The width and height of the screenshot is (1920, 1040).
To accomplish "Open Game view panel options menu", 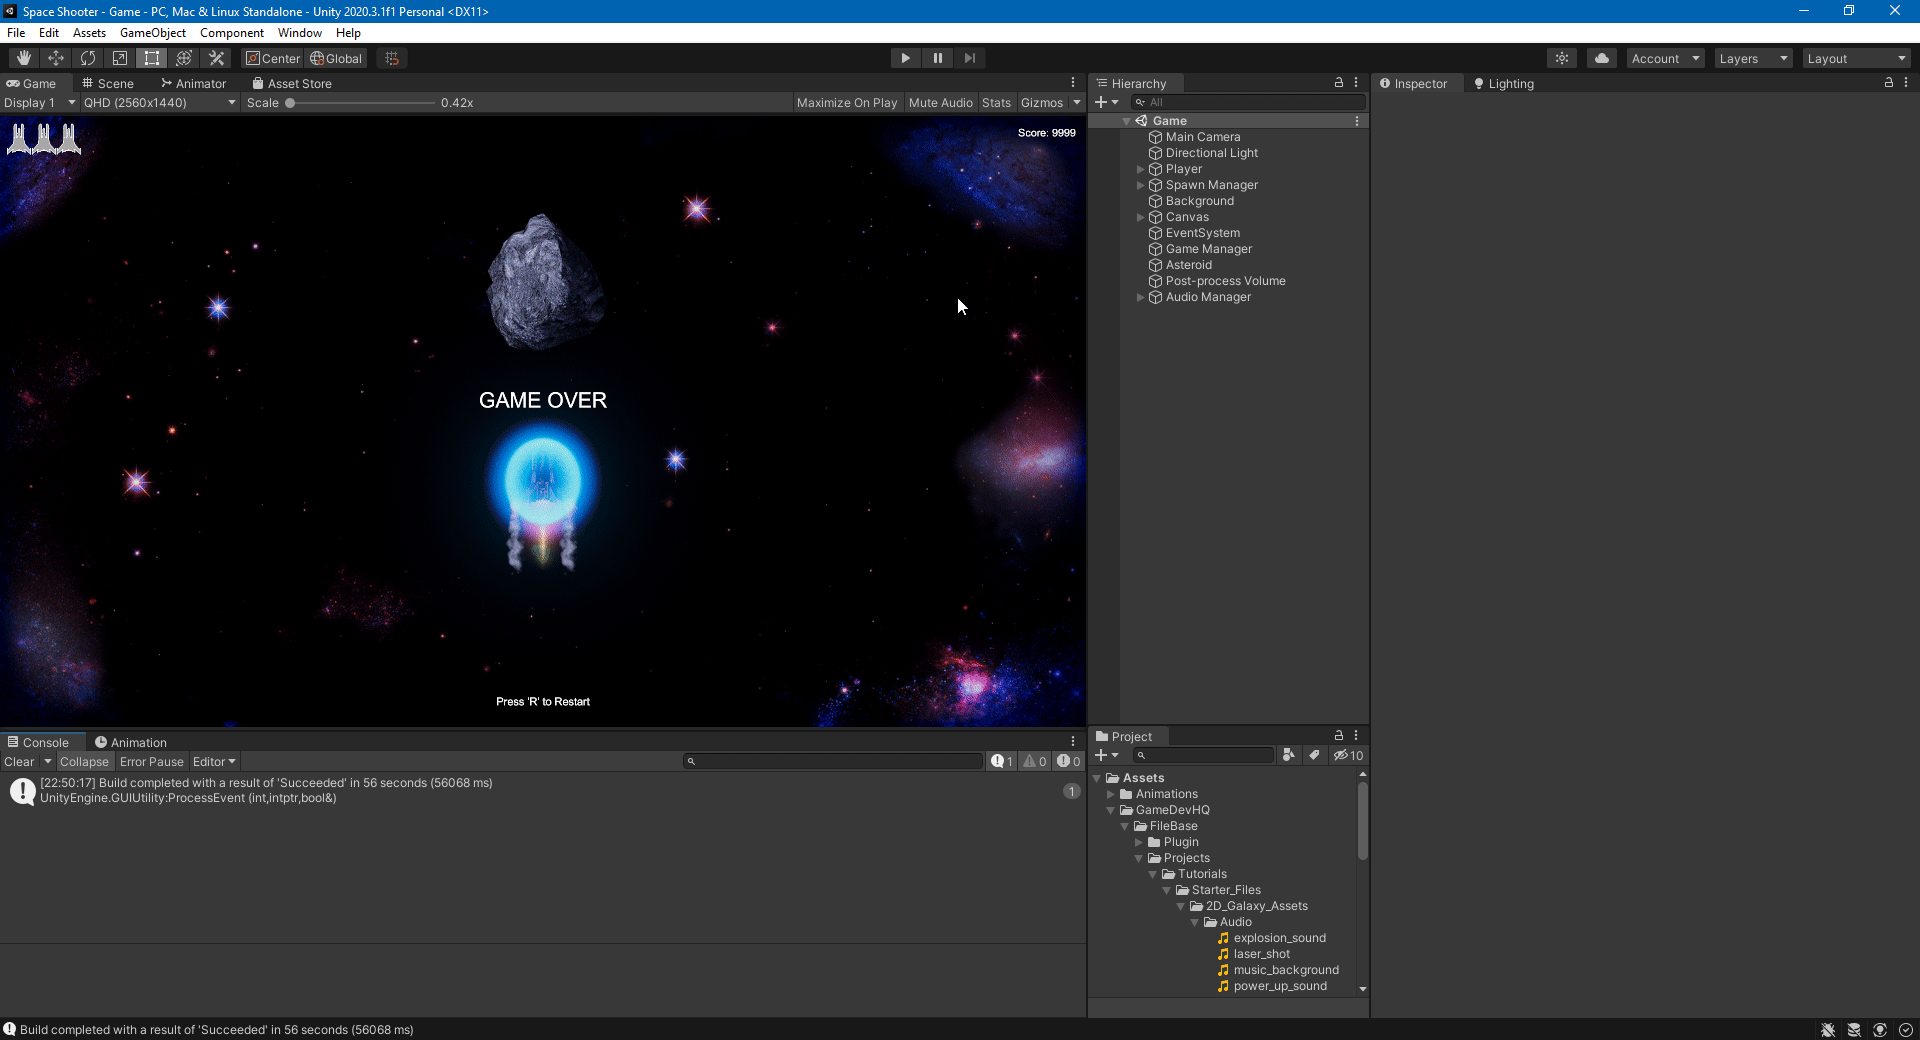I will point(1073,82).
